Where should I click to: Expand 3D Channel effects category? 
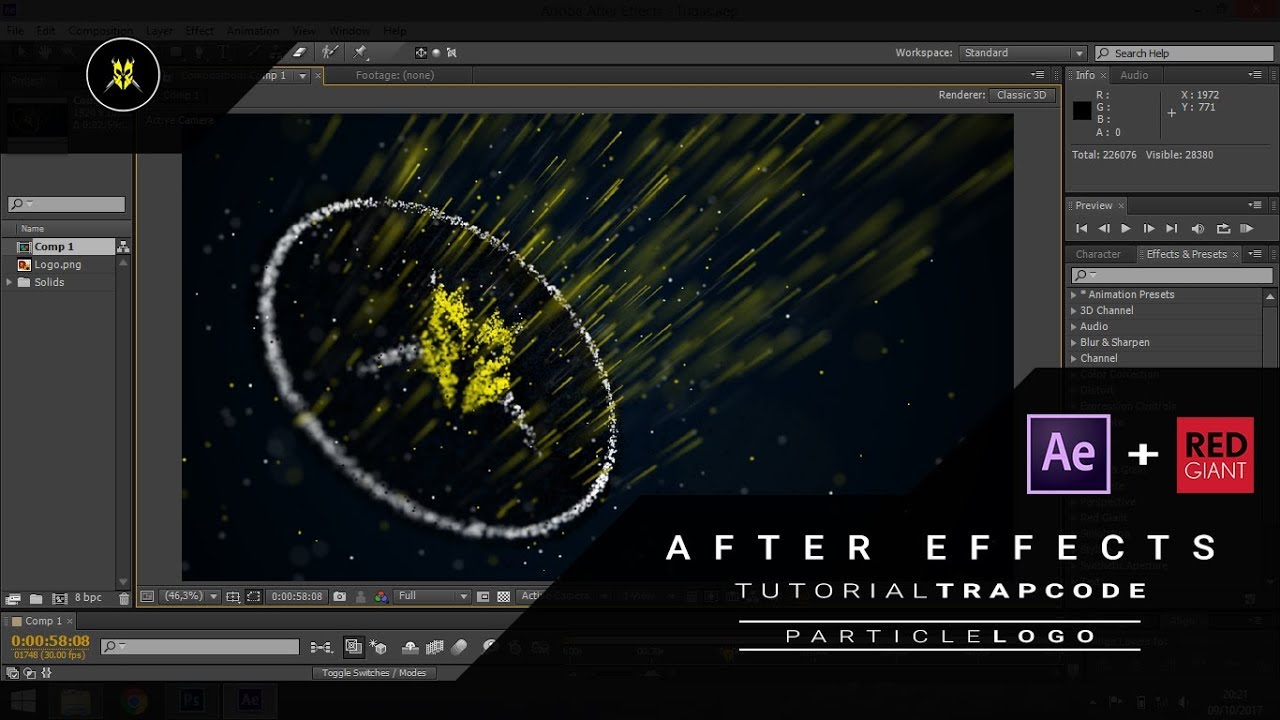[1074, 311]
